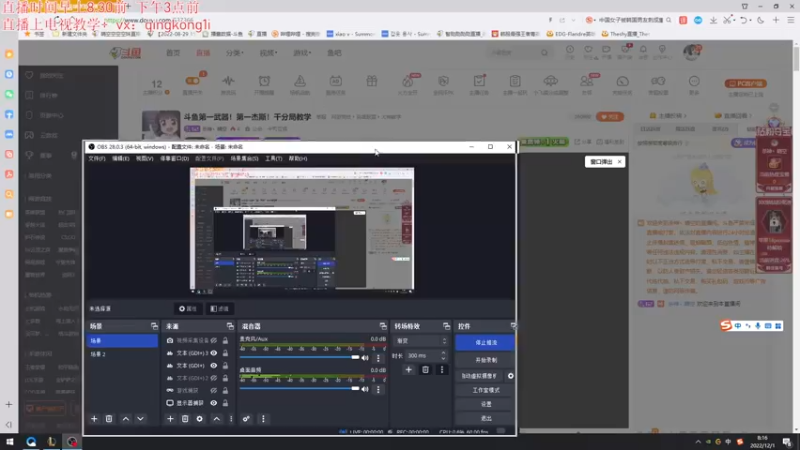Open the OBS File menu
This screenshot has width=800, height=450.
(x=96, y=159)
